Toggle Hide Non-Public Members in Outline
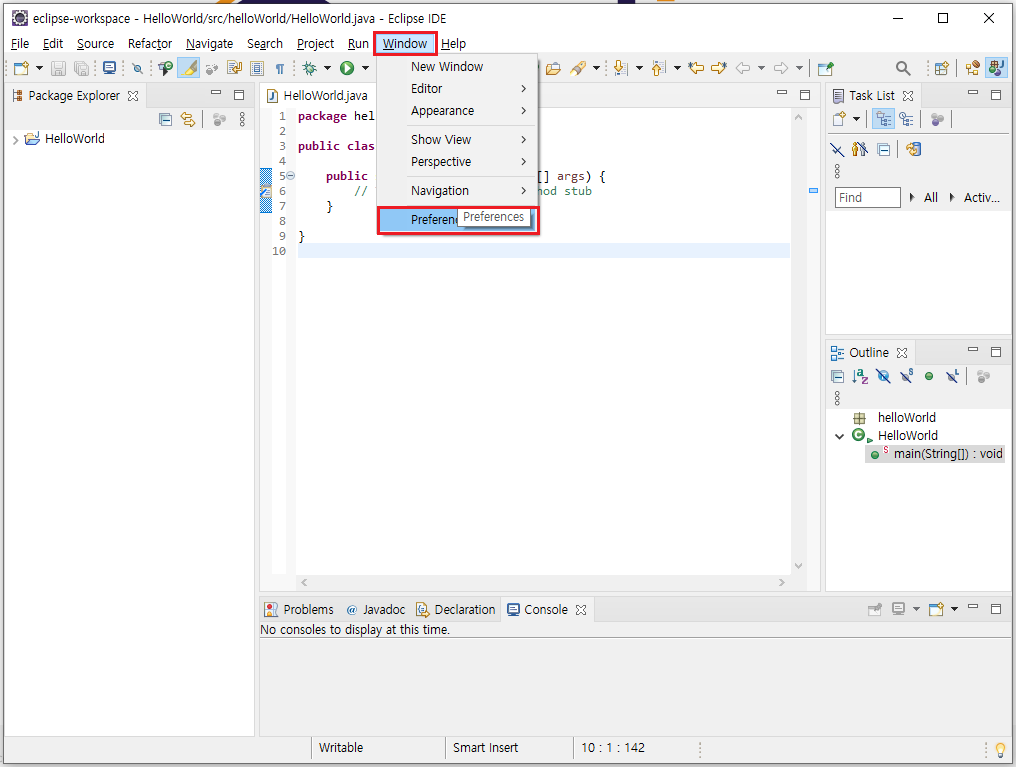This screenshot has height=767, width=1016. (x=929, y=376)
